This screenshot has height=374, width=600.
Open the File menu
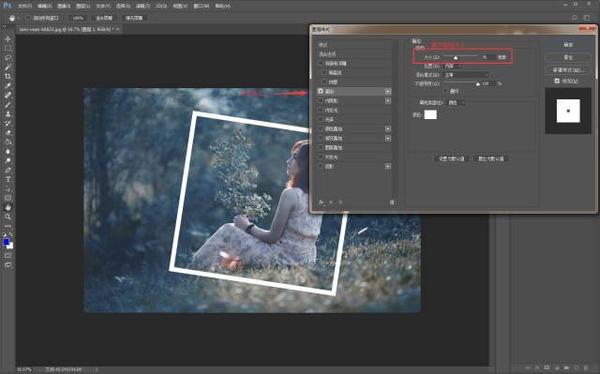click(x=25, y=6)
